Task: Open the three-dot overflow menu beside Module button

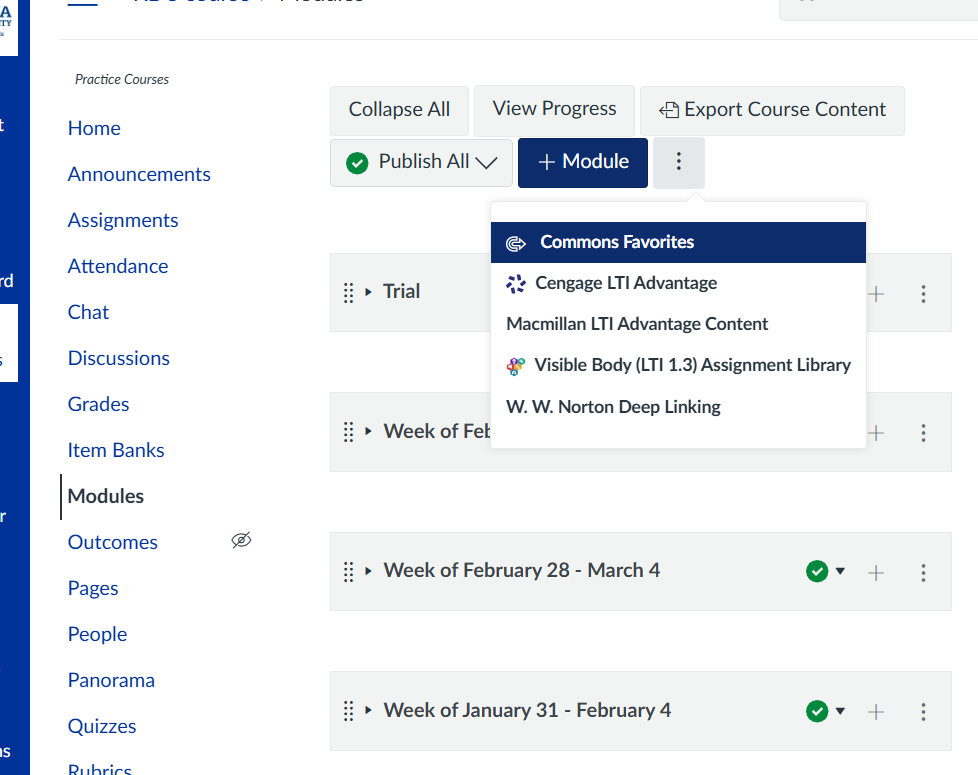Action: click(678, 161)
